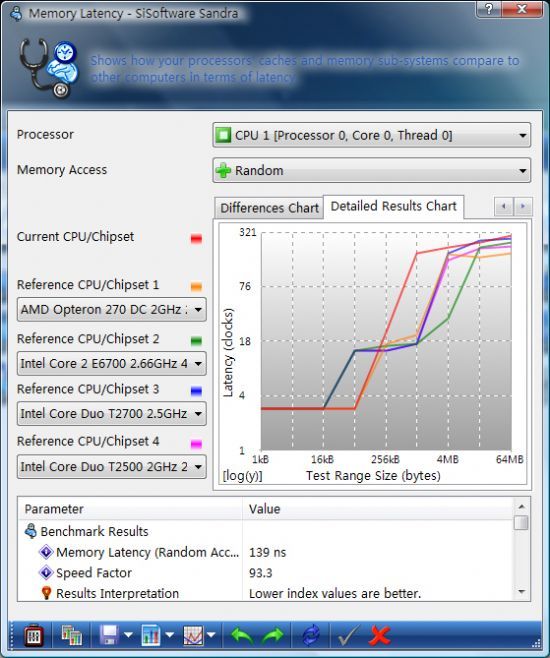
Task: Click the options sliders icon in bottom toolbar
Action: point(34,636)
